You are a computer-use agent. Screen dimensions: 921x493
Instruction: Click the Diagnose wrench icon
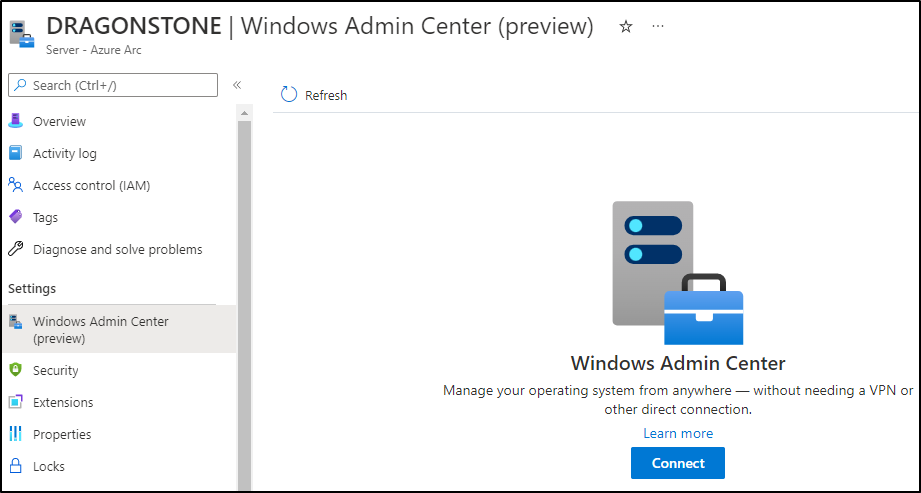(x=16, y=249)
